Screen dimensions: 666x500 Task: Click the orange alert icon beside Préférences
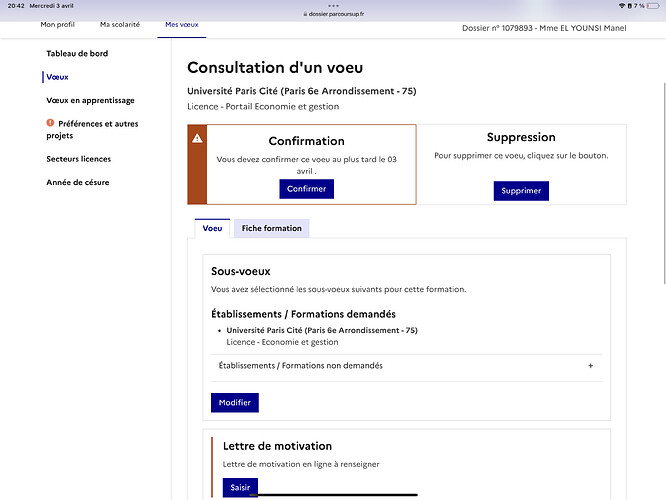point(50,123)
